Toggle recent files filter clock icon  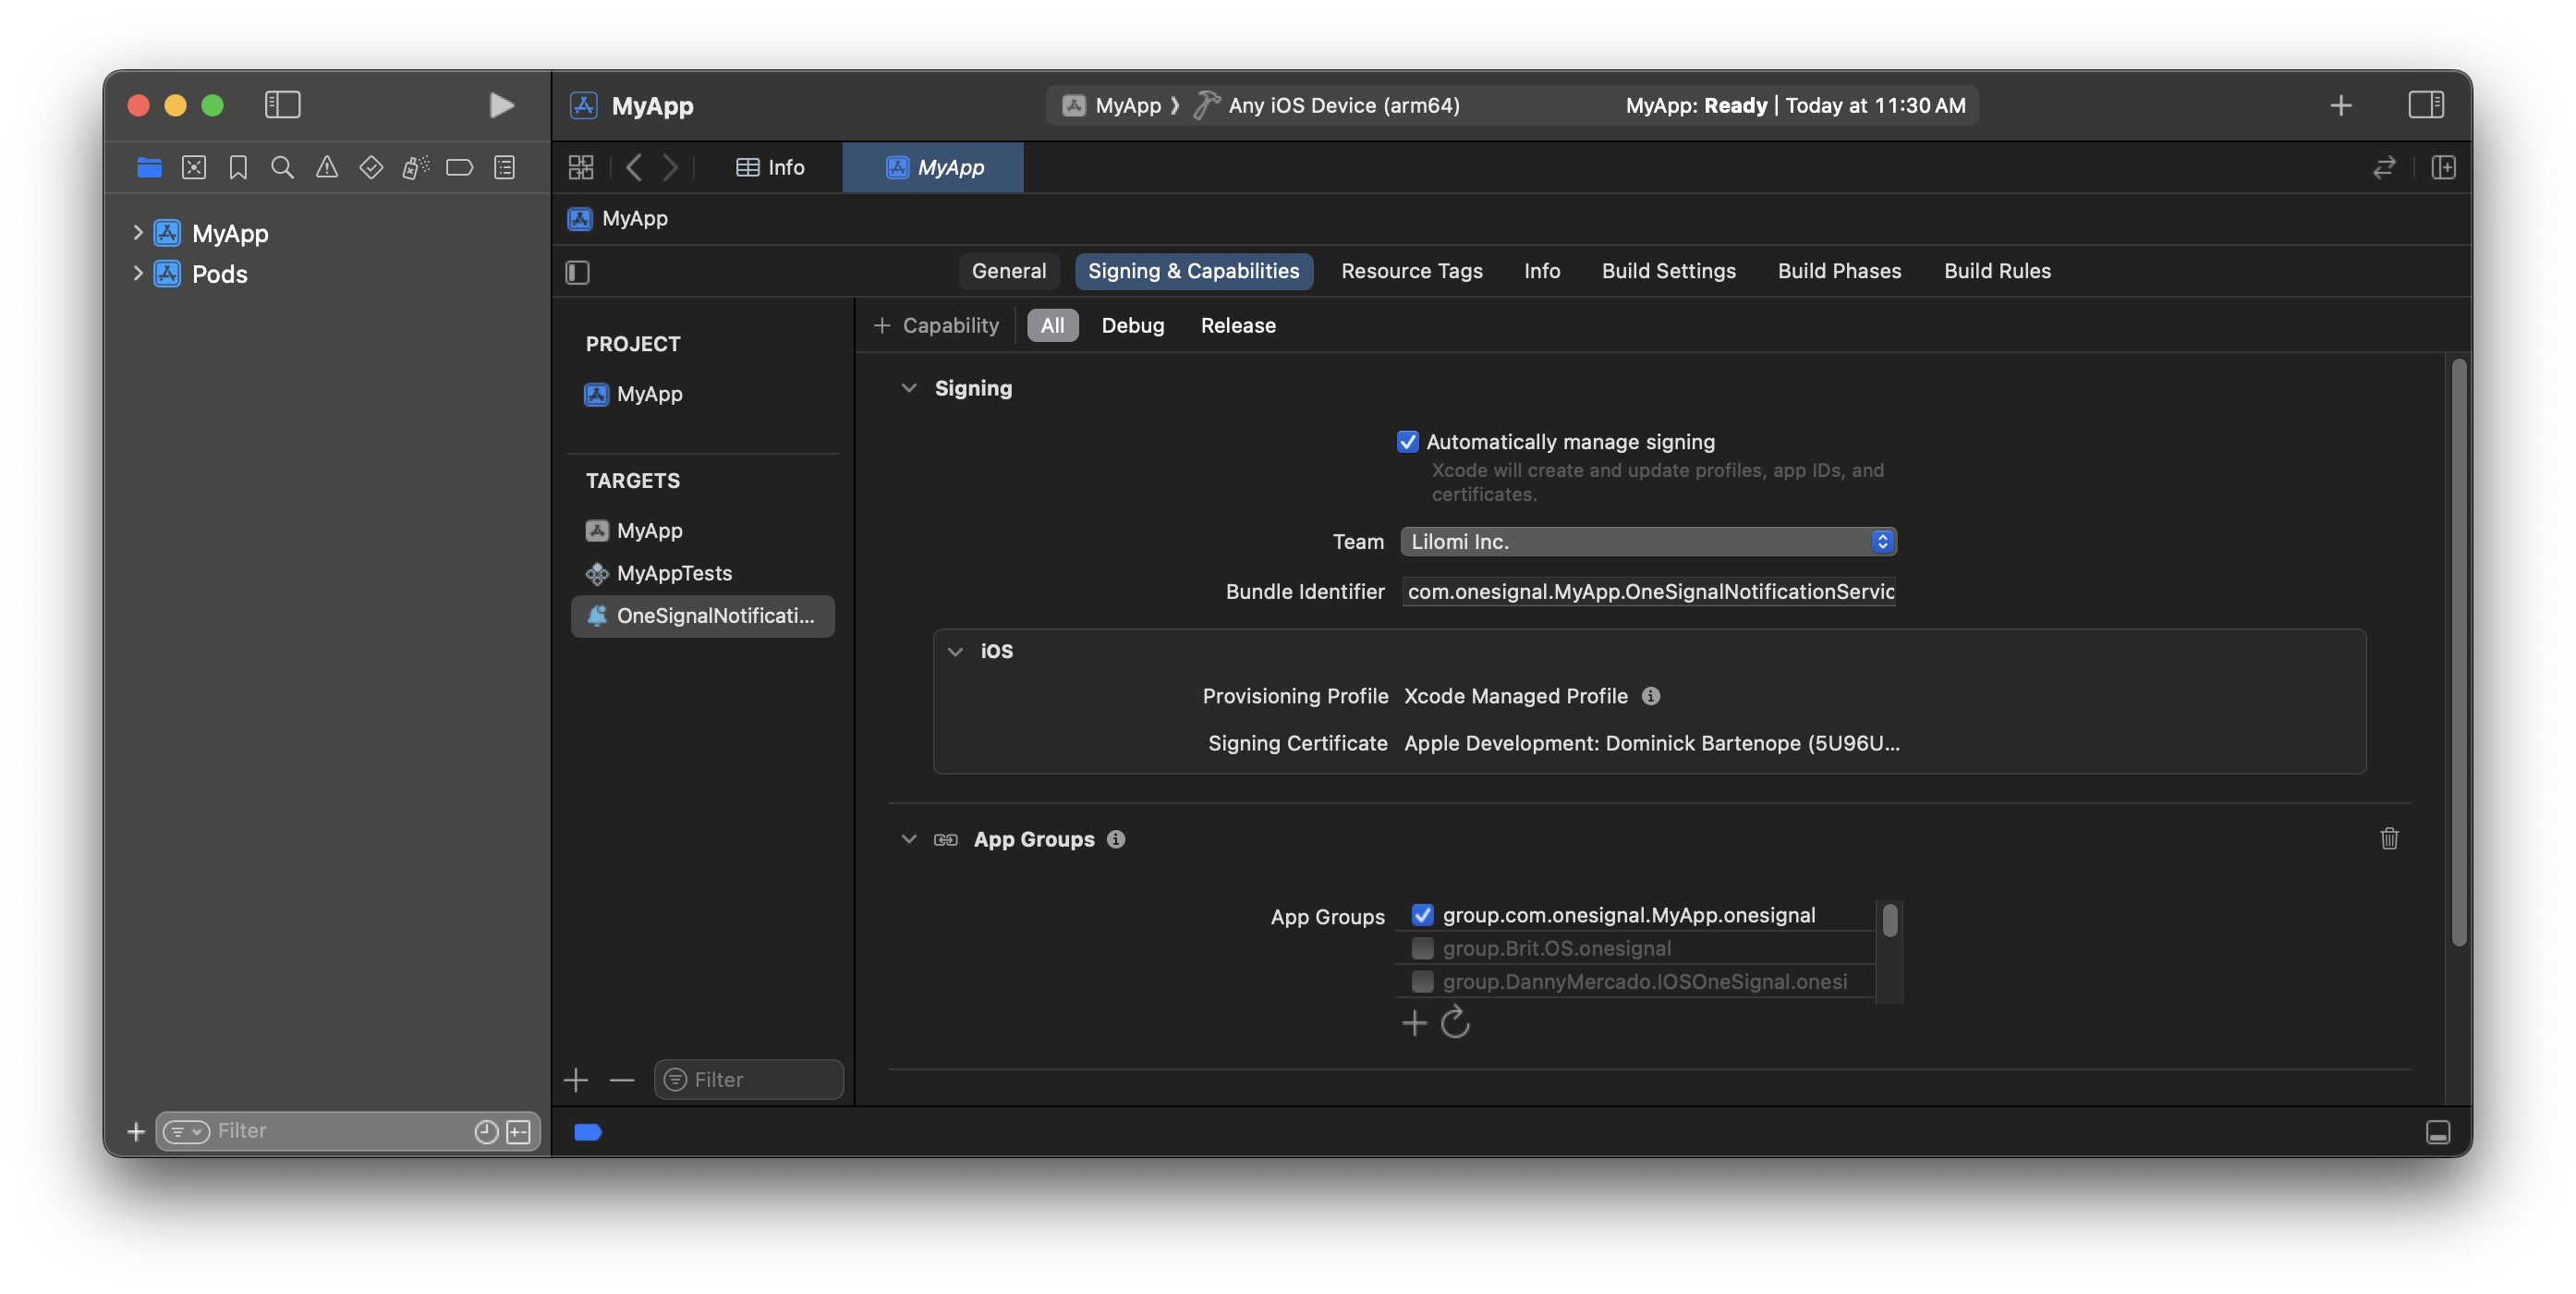pos(486,1131)
